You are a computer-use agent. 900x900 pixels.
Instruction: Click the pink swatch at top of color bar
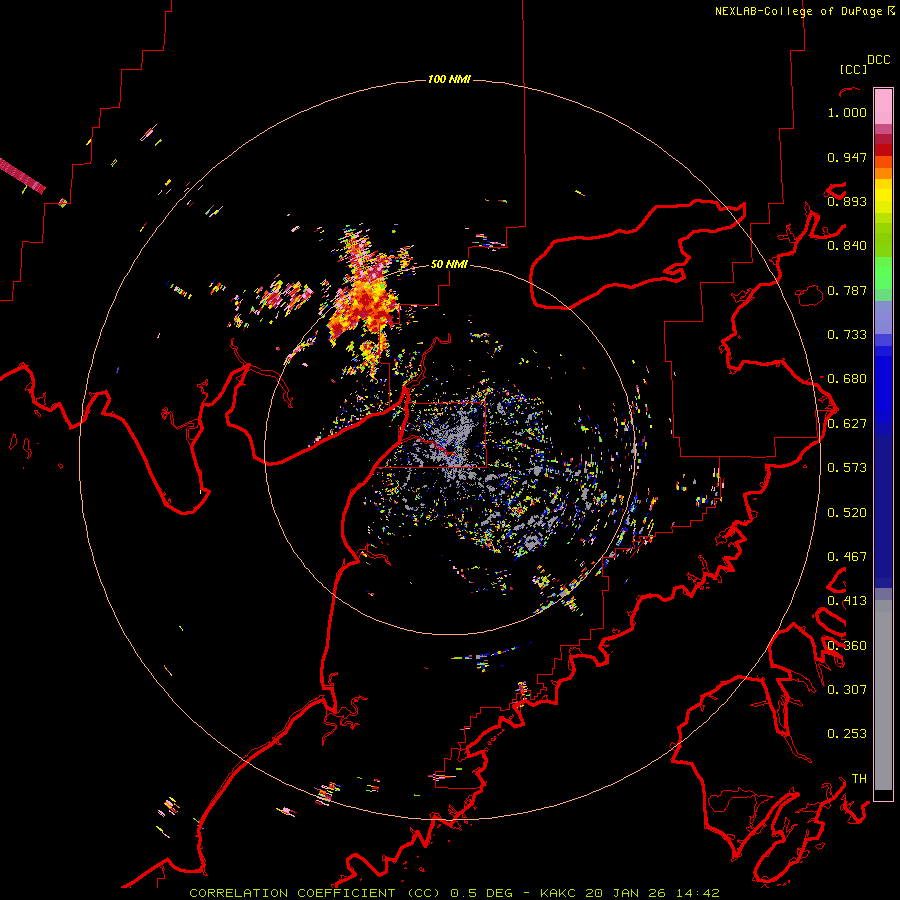coord(883,106)
